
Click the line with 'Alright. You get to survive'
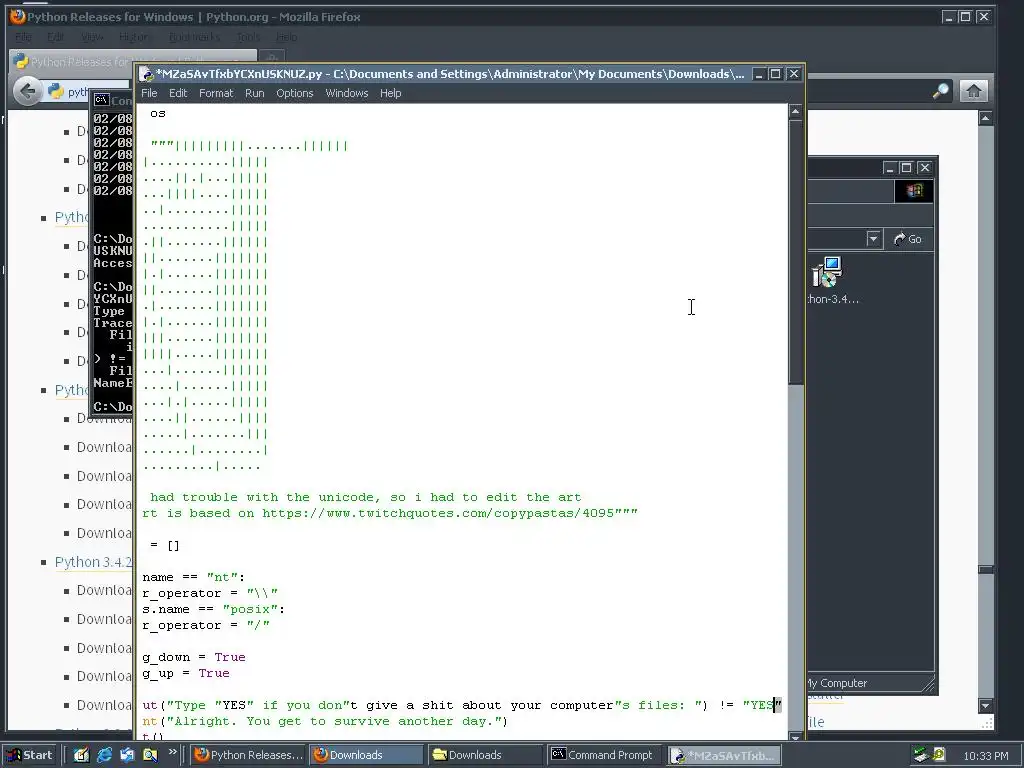pos(325,721)
